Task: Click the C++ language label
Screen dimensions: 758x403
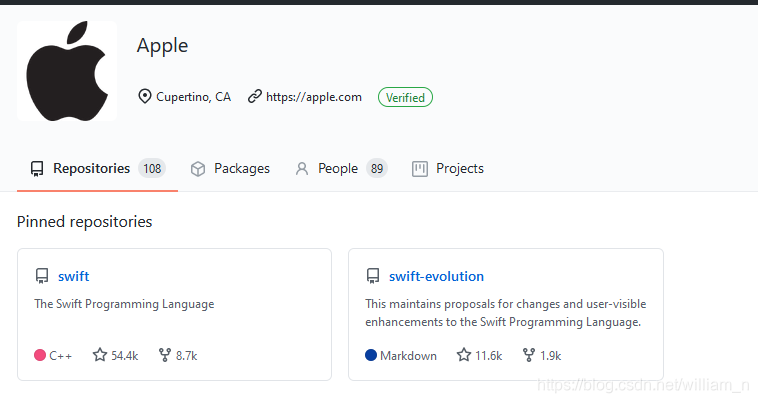Action: click(60, 356)
